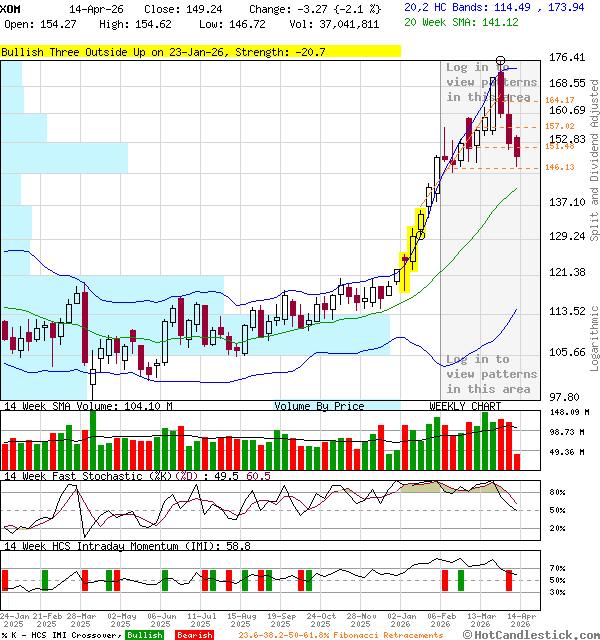Click the 14 Week Fast Stochastic panel title
The width and height of the screenshot is (600, 640).
pyautogui.click(x=137, y=476)
